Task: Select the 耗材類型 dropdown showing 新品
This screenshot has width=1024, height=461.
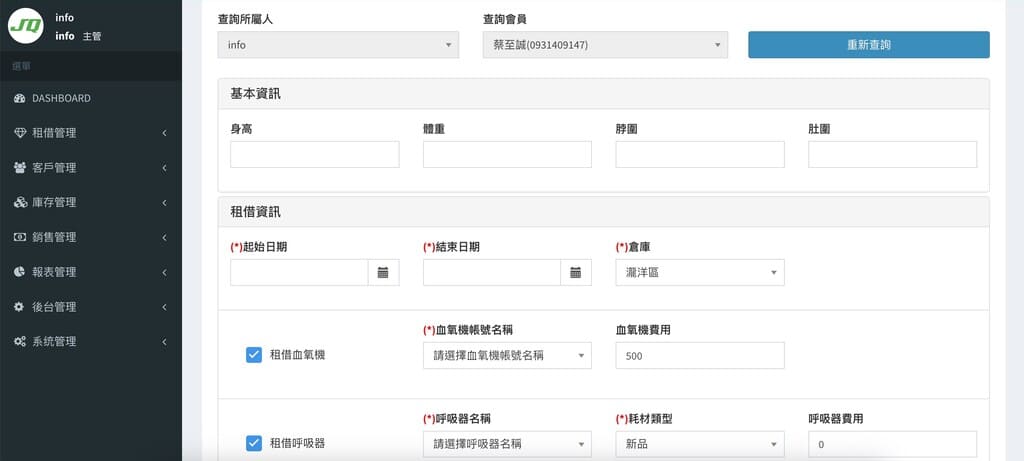Action: point(699,444)
